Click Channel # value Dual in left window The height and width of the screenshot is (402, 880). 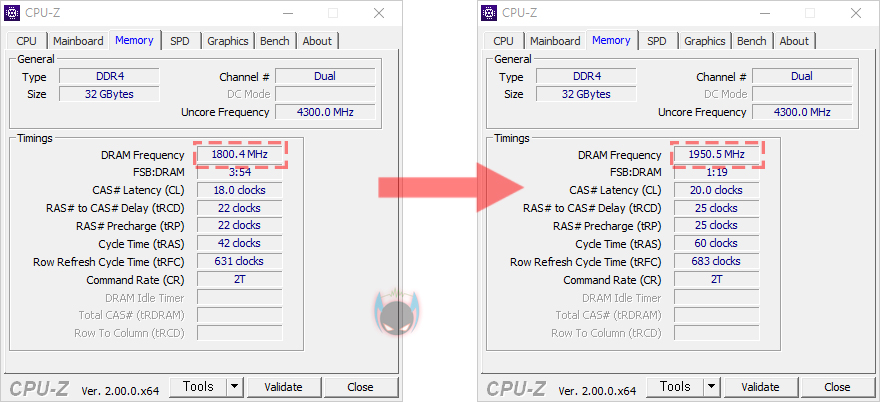[325, 76]
